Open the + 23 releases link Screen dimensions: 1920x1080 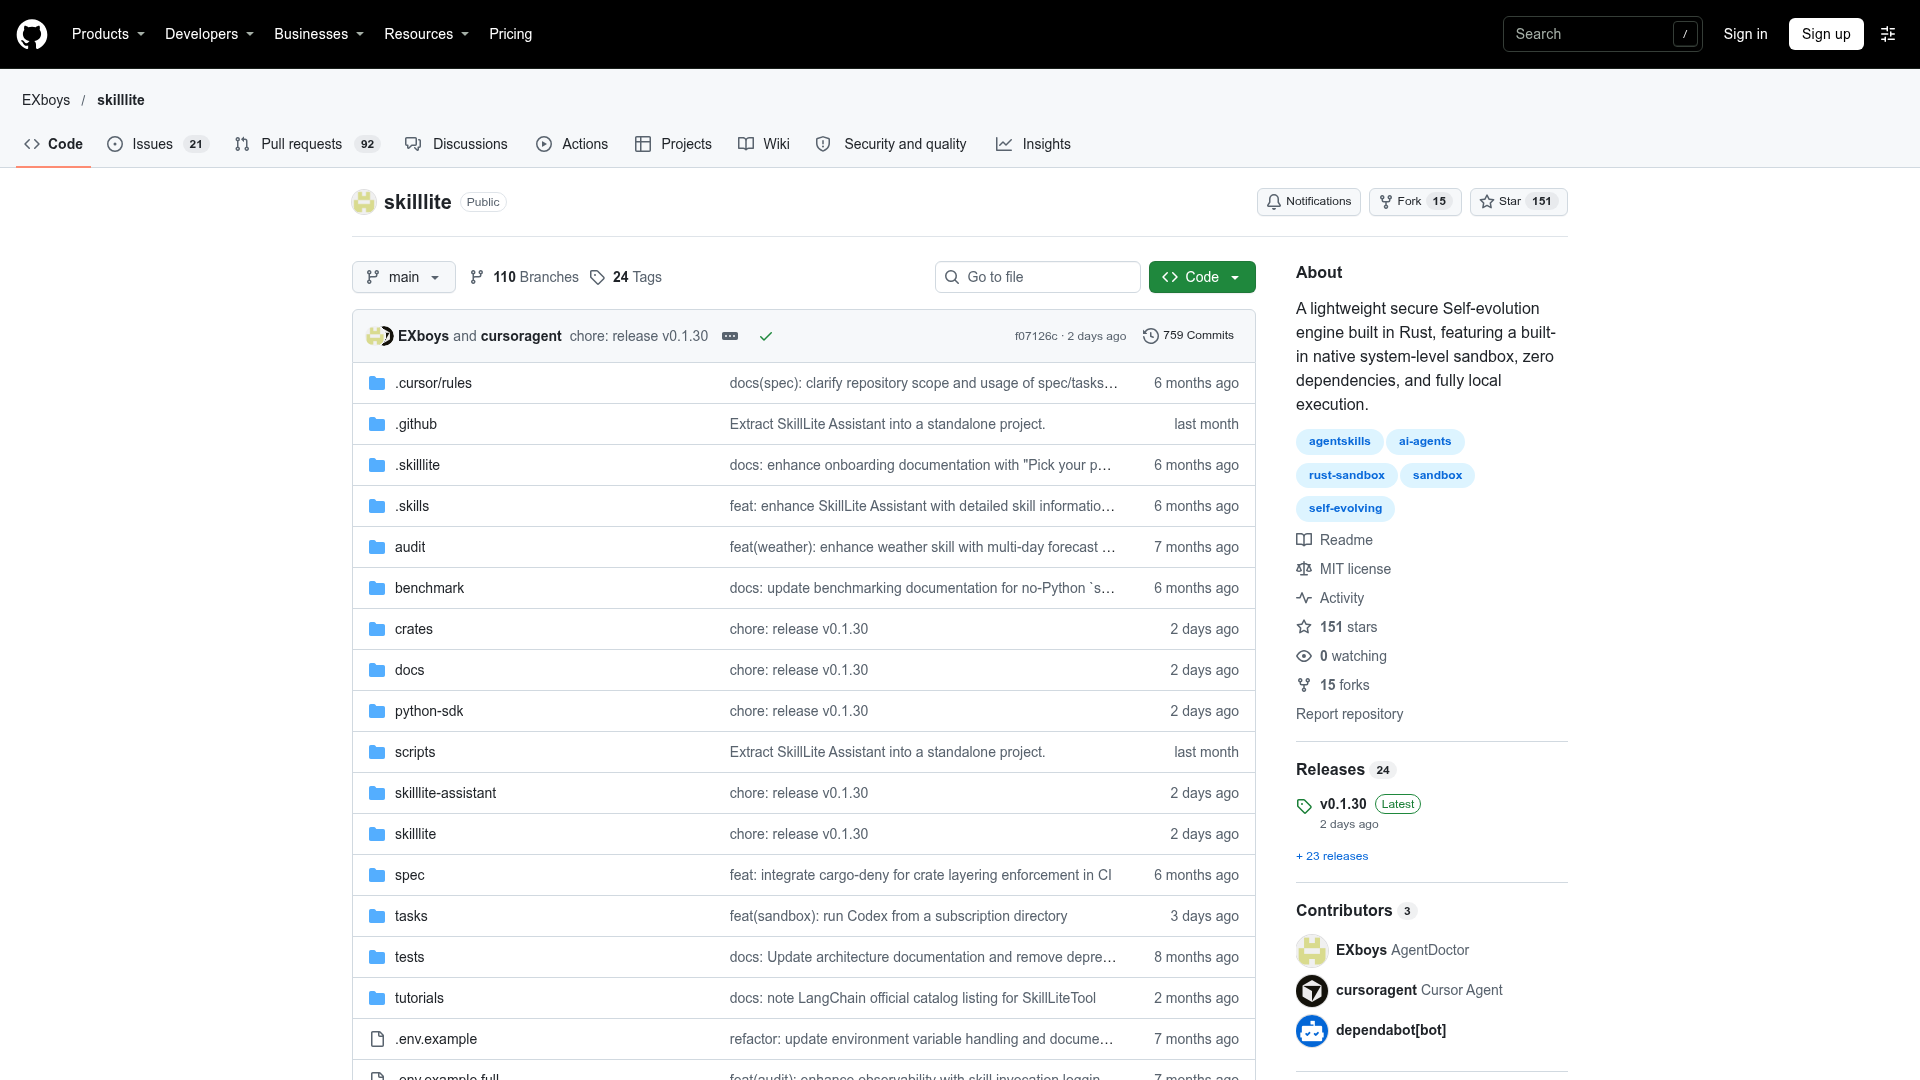point(1332,856)
